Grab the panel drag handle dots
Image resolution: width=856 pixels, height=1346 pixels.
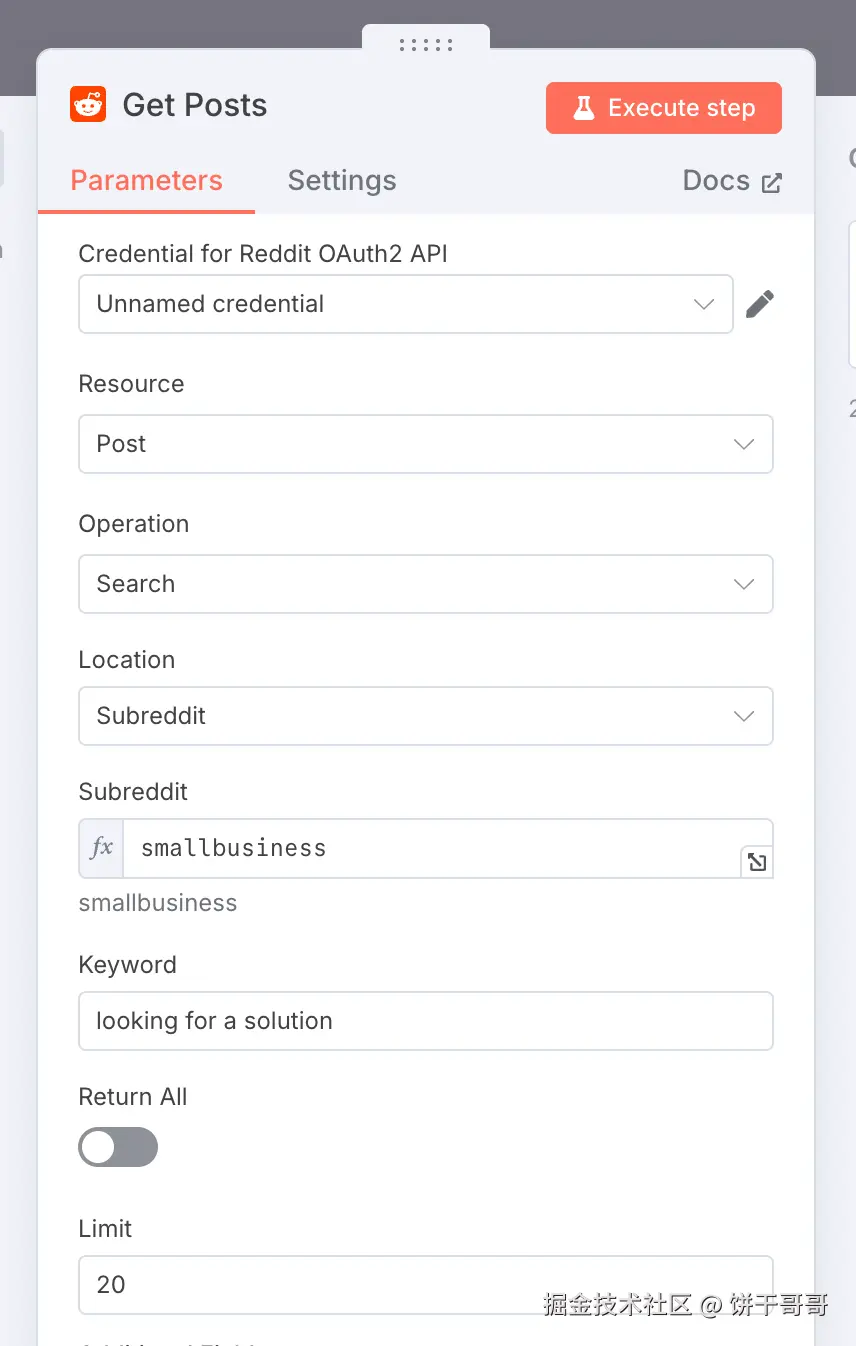click(x=426, y=44)
